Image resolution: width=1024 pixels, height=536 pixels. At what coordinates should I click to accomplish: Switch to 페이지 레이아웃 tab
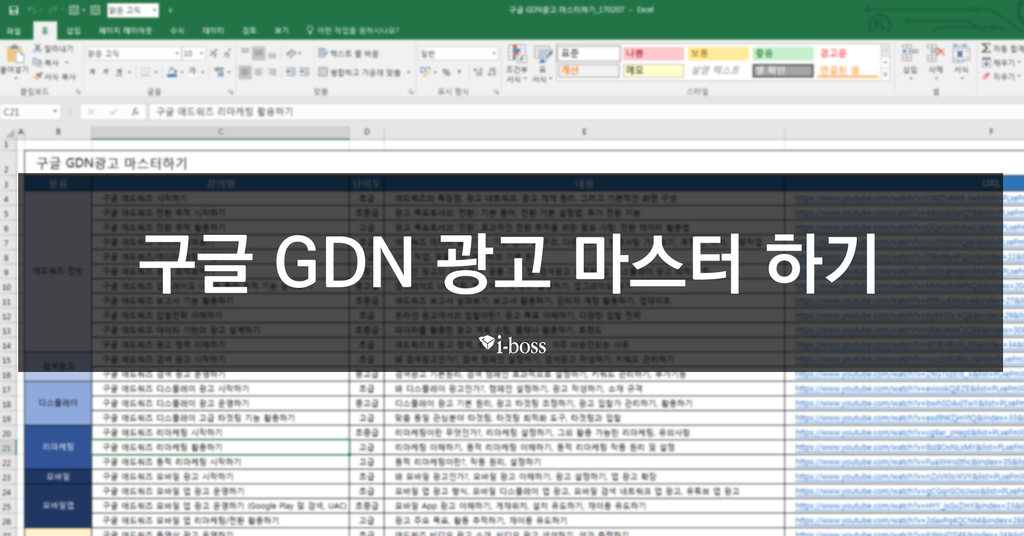125,31
